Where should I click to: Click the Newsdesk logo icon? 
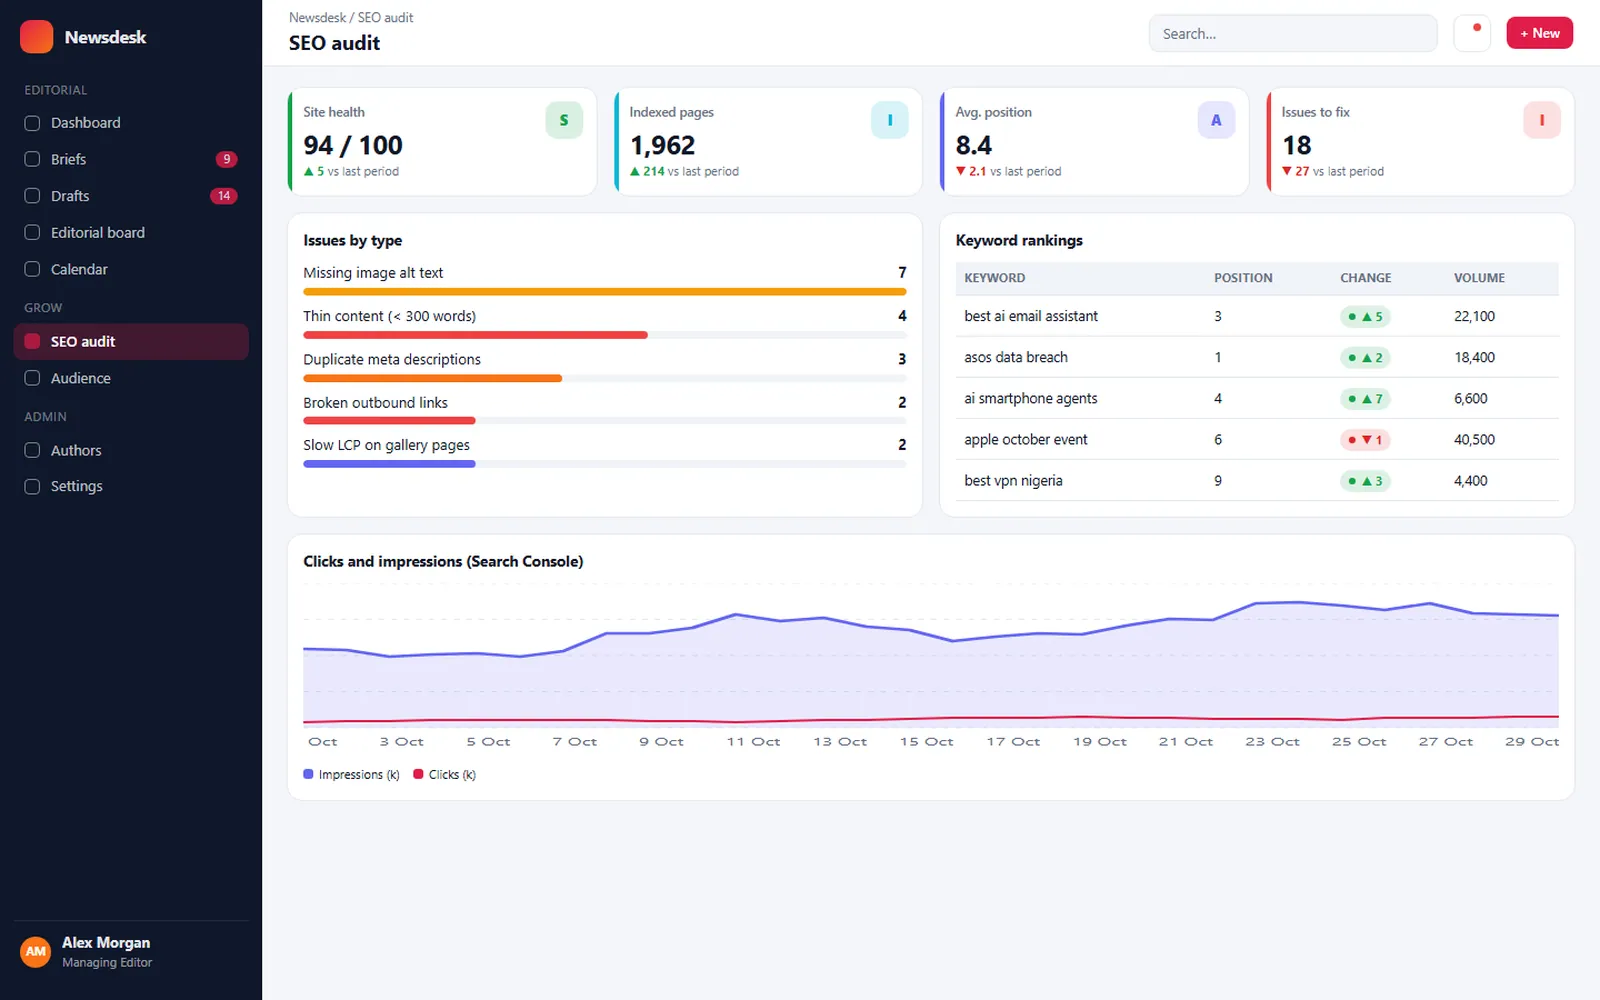tap(37, 37)
